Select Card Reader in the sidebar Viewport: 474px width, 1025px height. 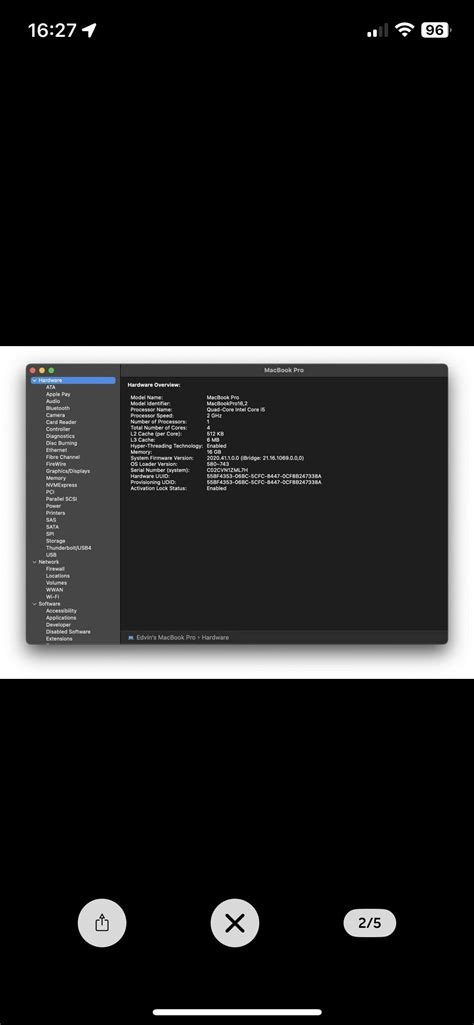click(61, 422)
